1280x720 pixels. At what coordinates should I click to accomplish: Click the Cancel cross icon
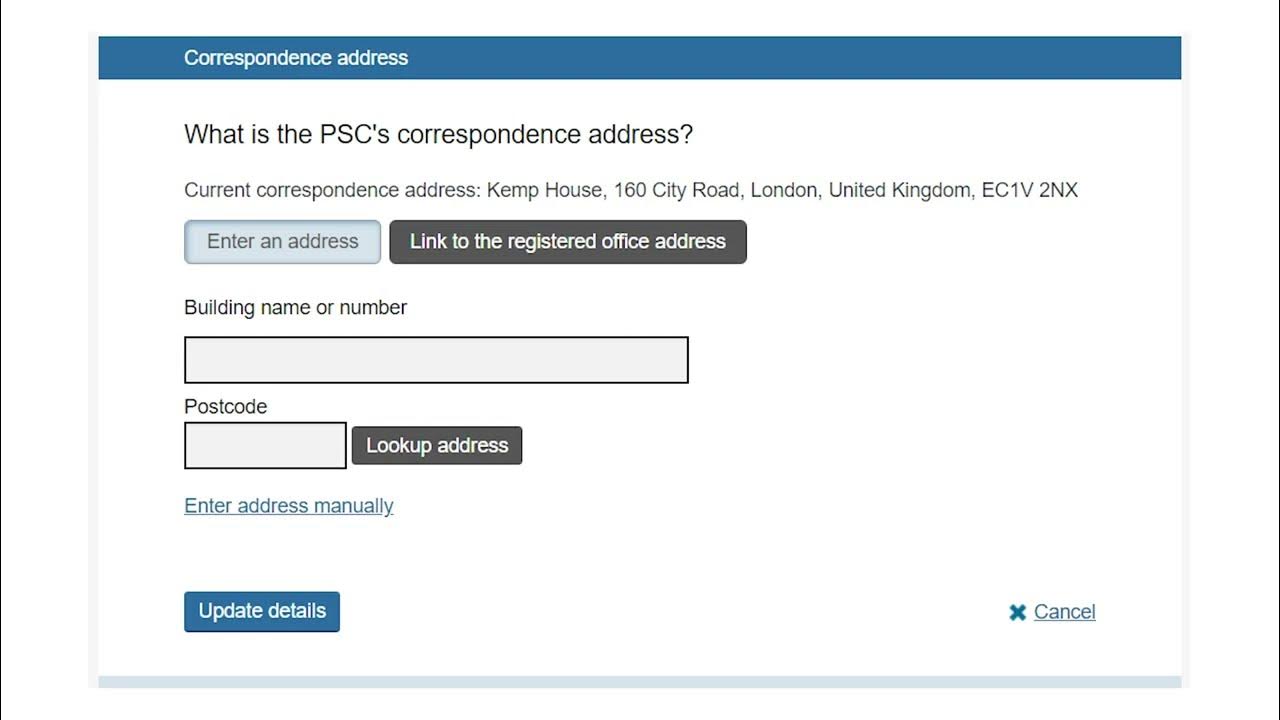(1017, 612)
